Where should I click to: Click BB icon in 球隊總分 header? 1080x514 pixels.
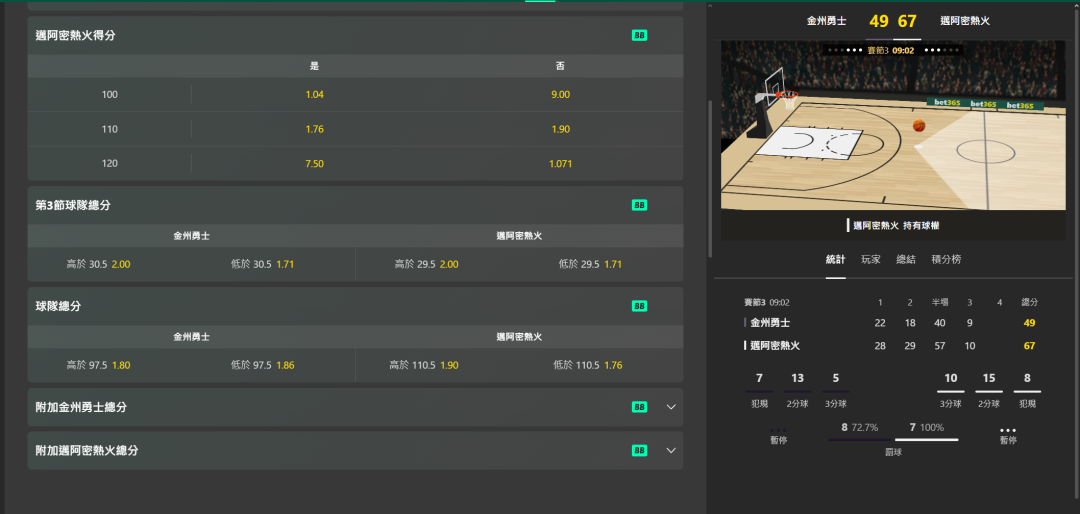pos(639,306)
